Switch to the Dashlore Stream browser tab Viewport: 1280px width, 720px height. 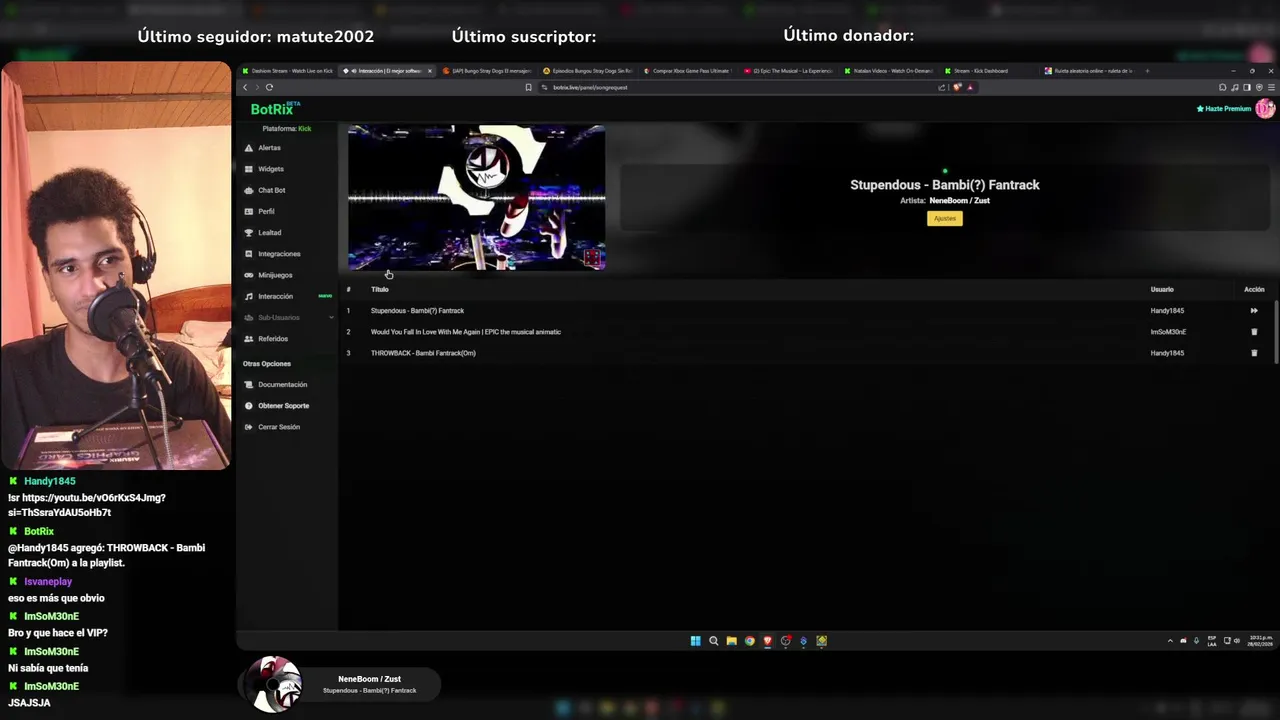pyautogui.click(x=286, y=71)
